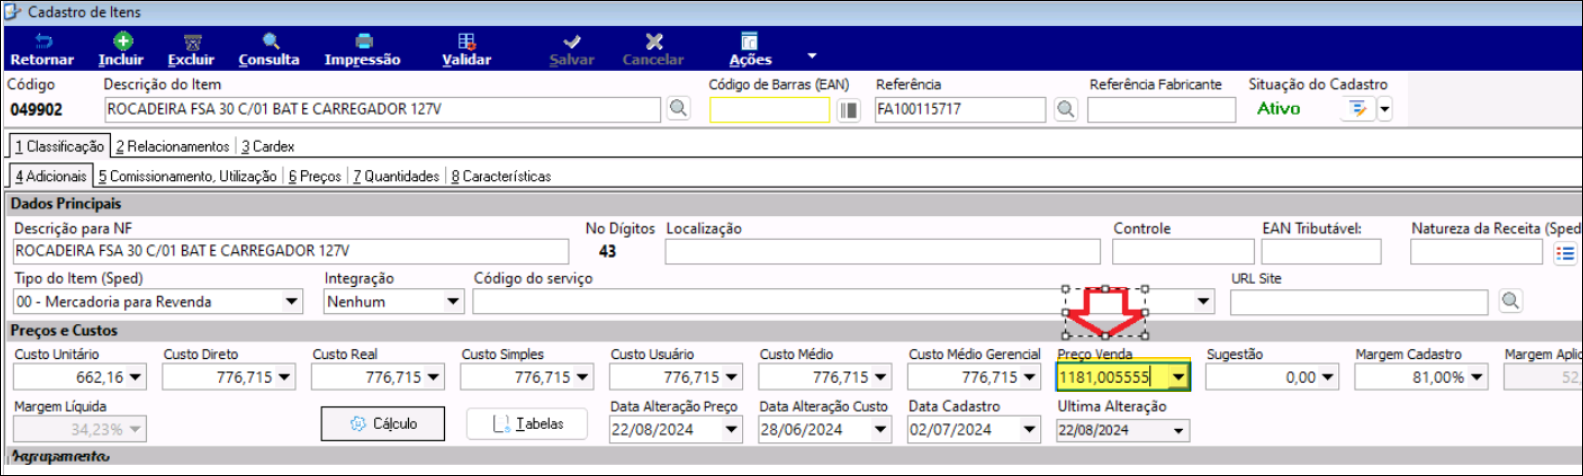Open 5 Comissionamento, Utilização sub-tab
This screenshot has width=1583, height=476.
point(187,176)
